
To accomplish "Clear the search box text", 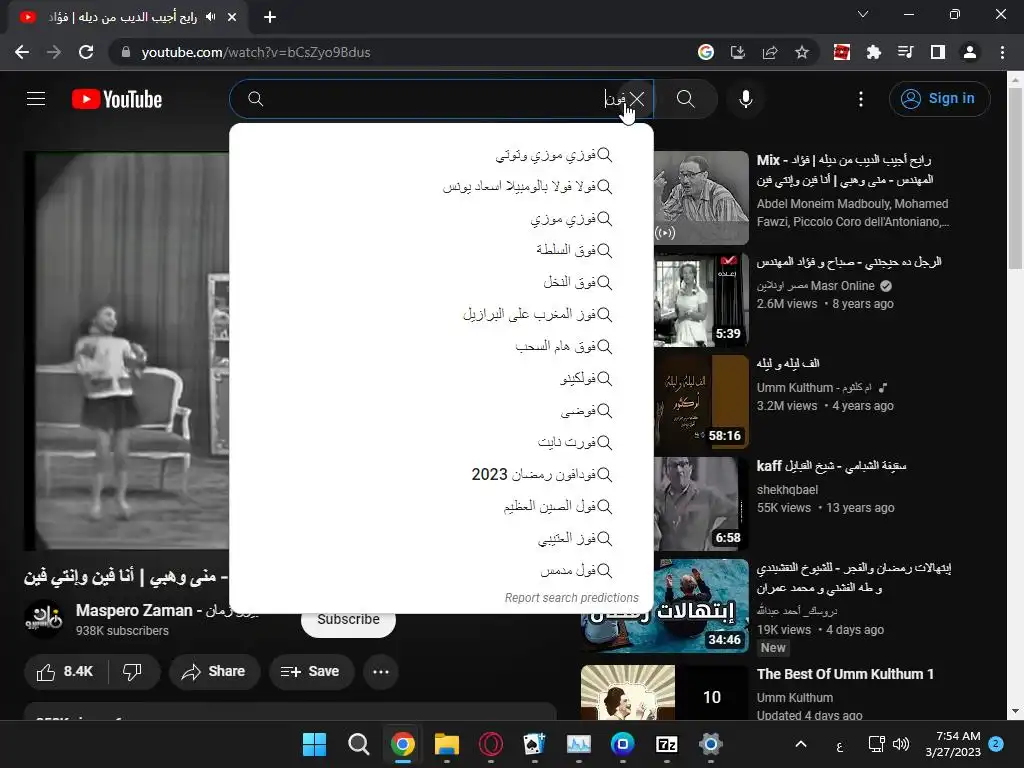I will pos(637,99).
